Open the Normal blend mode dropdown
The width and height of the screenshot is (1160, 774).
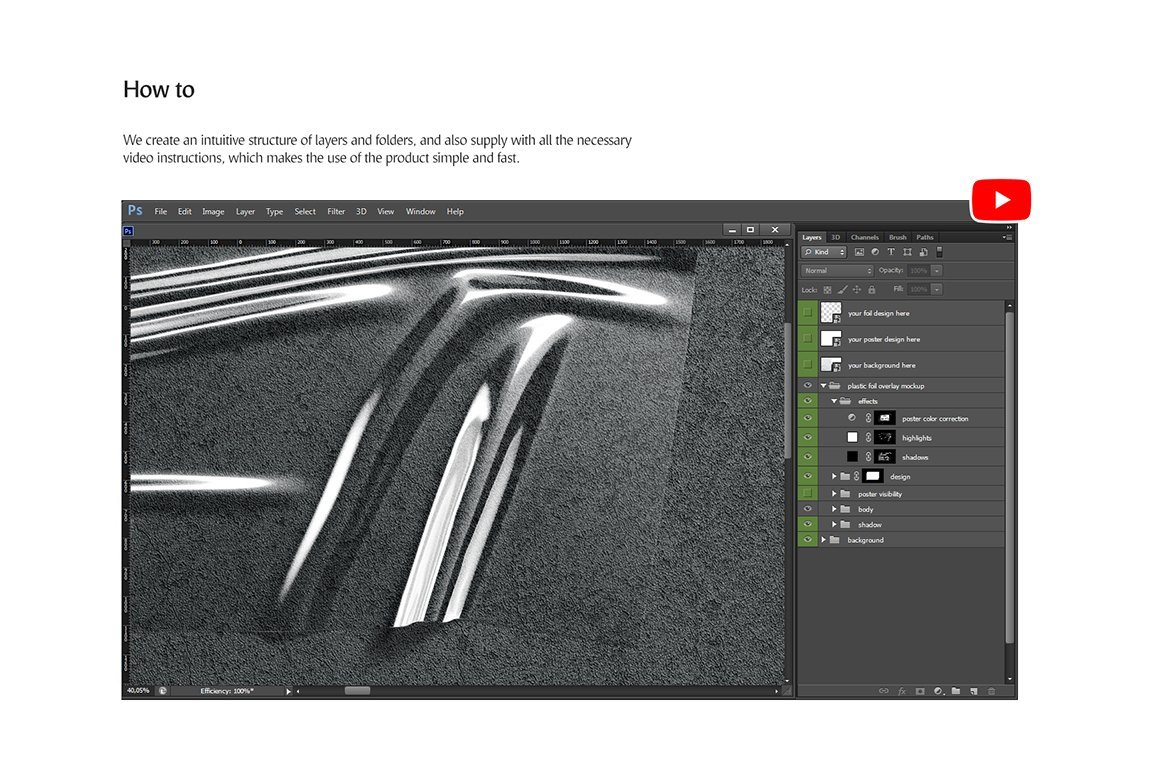838,271
